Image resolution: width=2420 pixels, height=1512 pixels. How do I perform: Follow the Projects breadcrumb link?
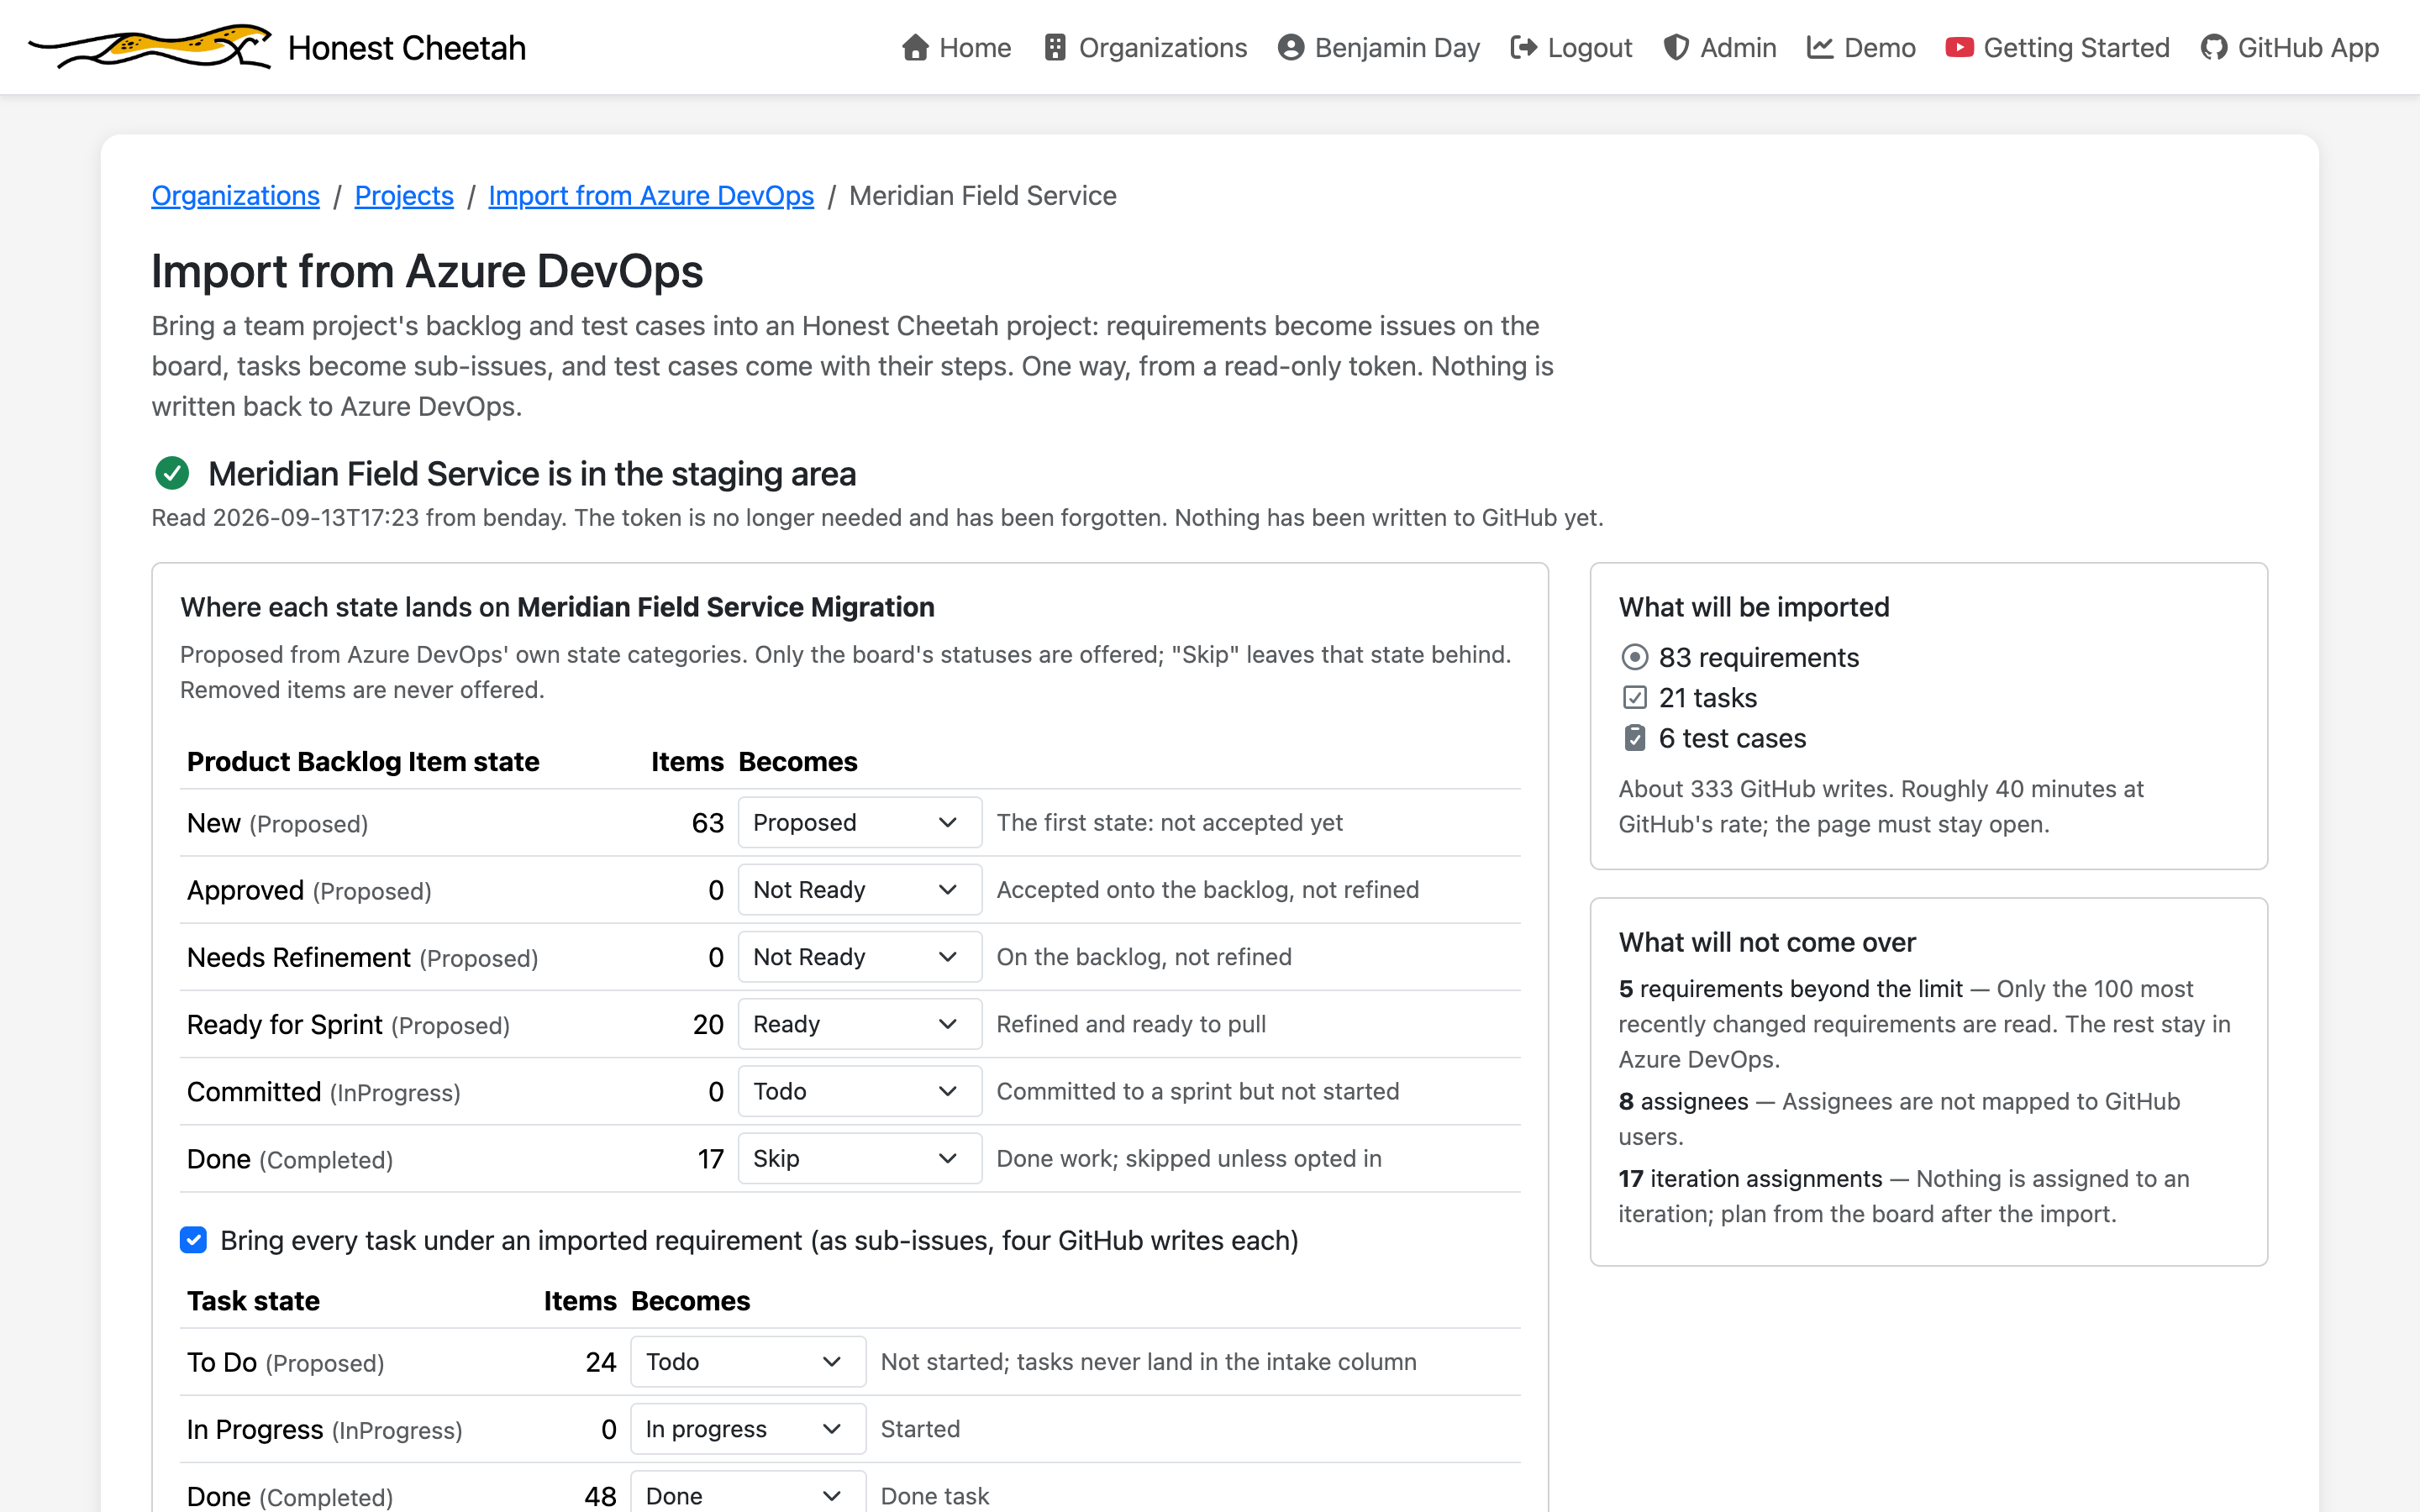tap(404, 195)
